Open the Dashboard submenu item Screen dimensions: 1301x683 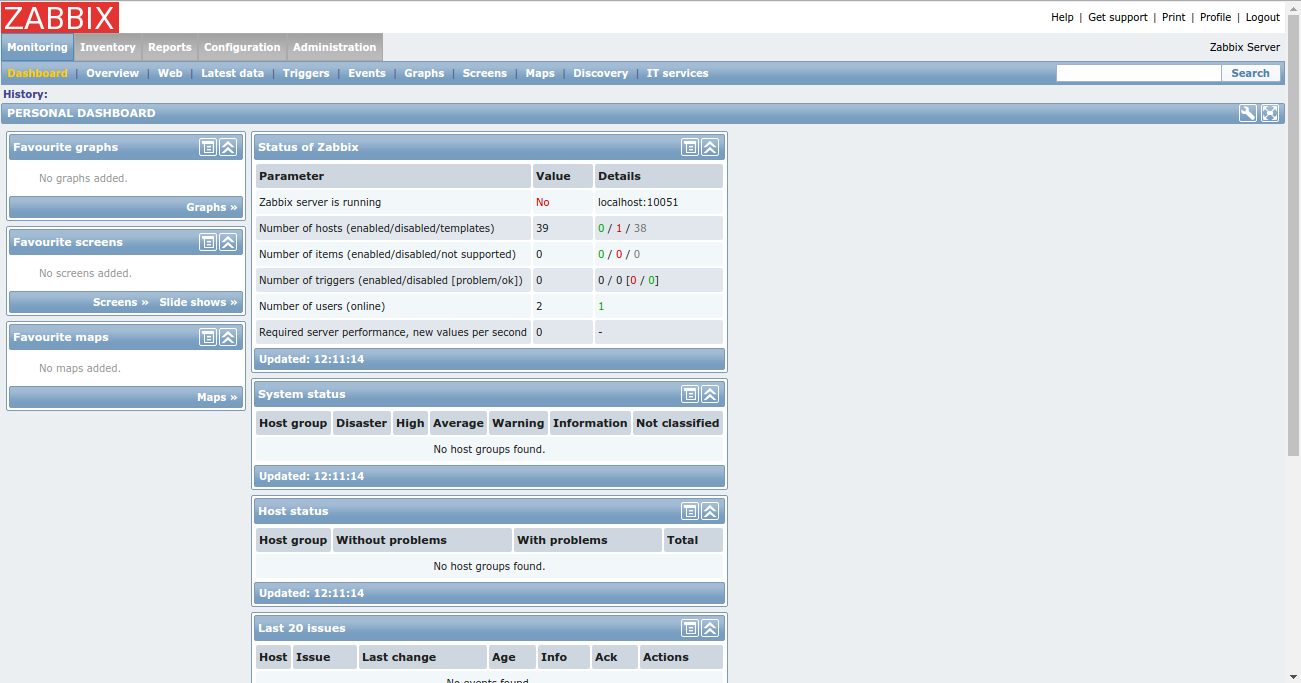coord(38,73)
